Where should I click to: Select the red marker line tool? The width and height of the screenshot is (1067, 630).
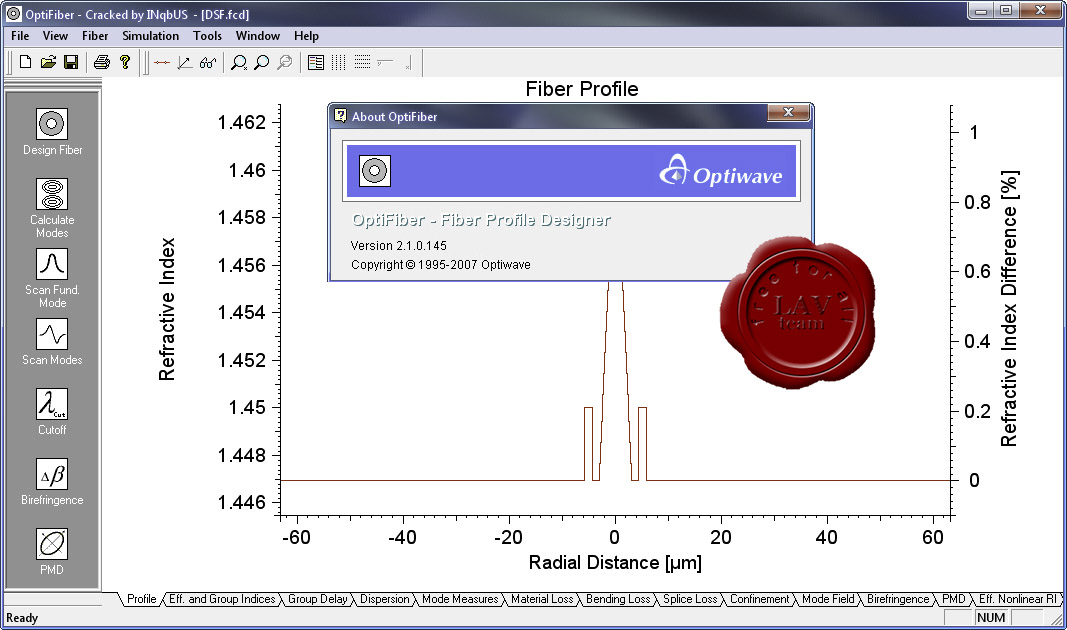(162, 63)
